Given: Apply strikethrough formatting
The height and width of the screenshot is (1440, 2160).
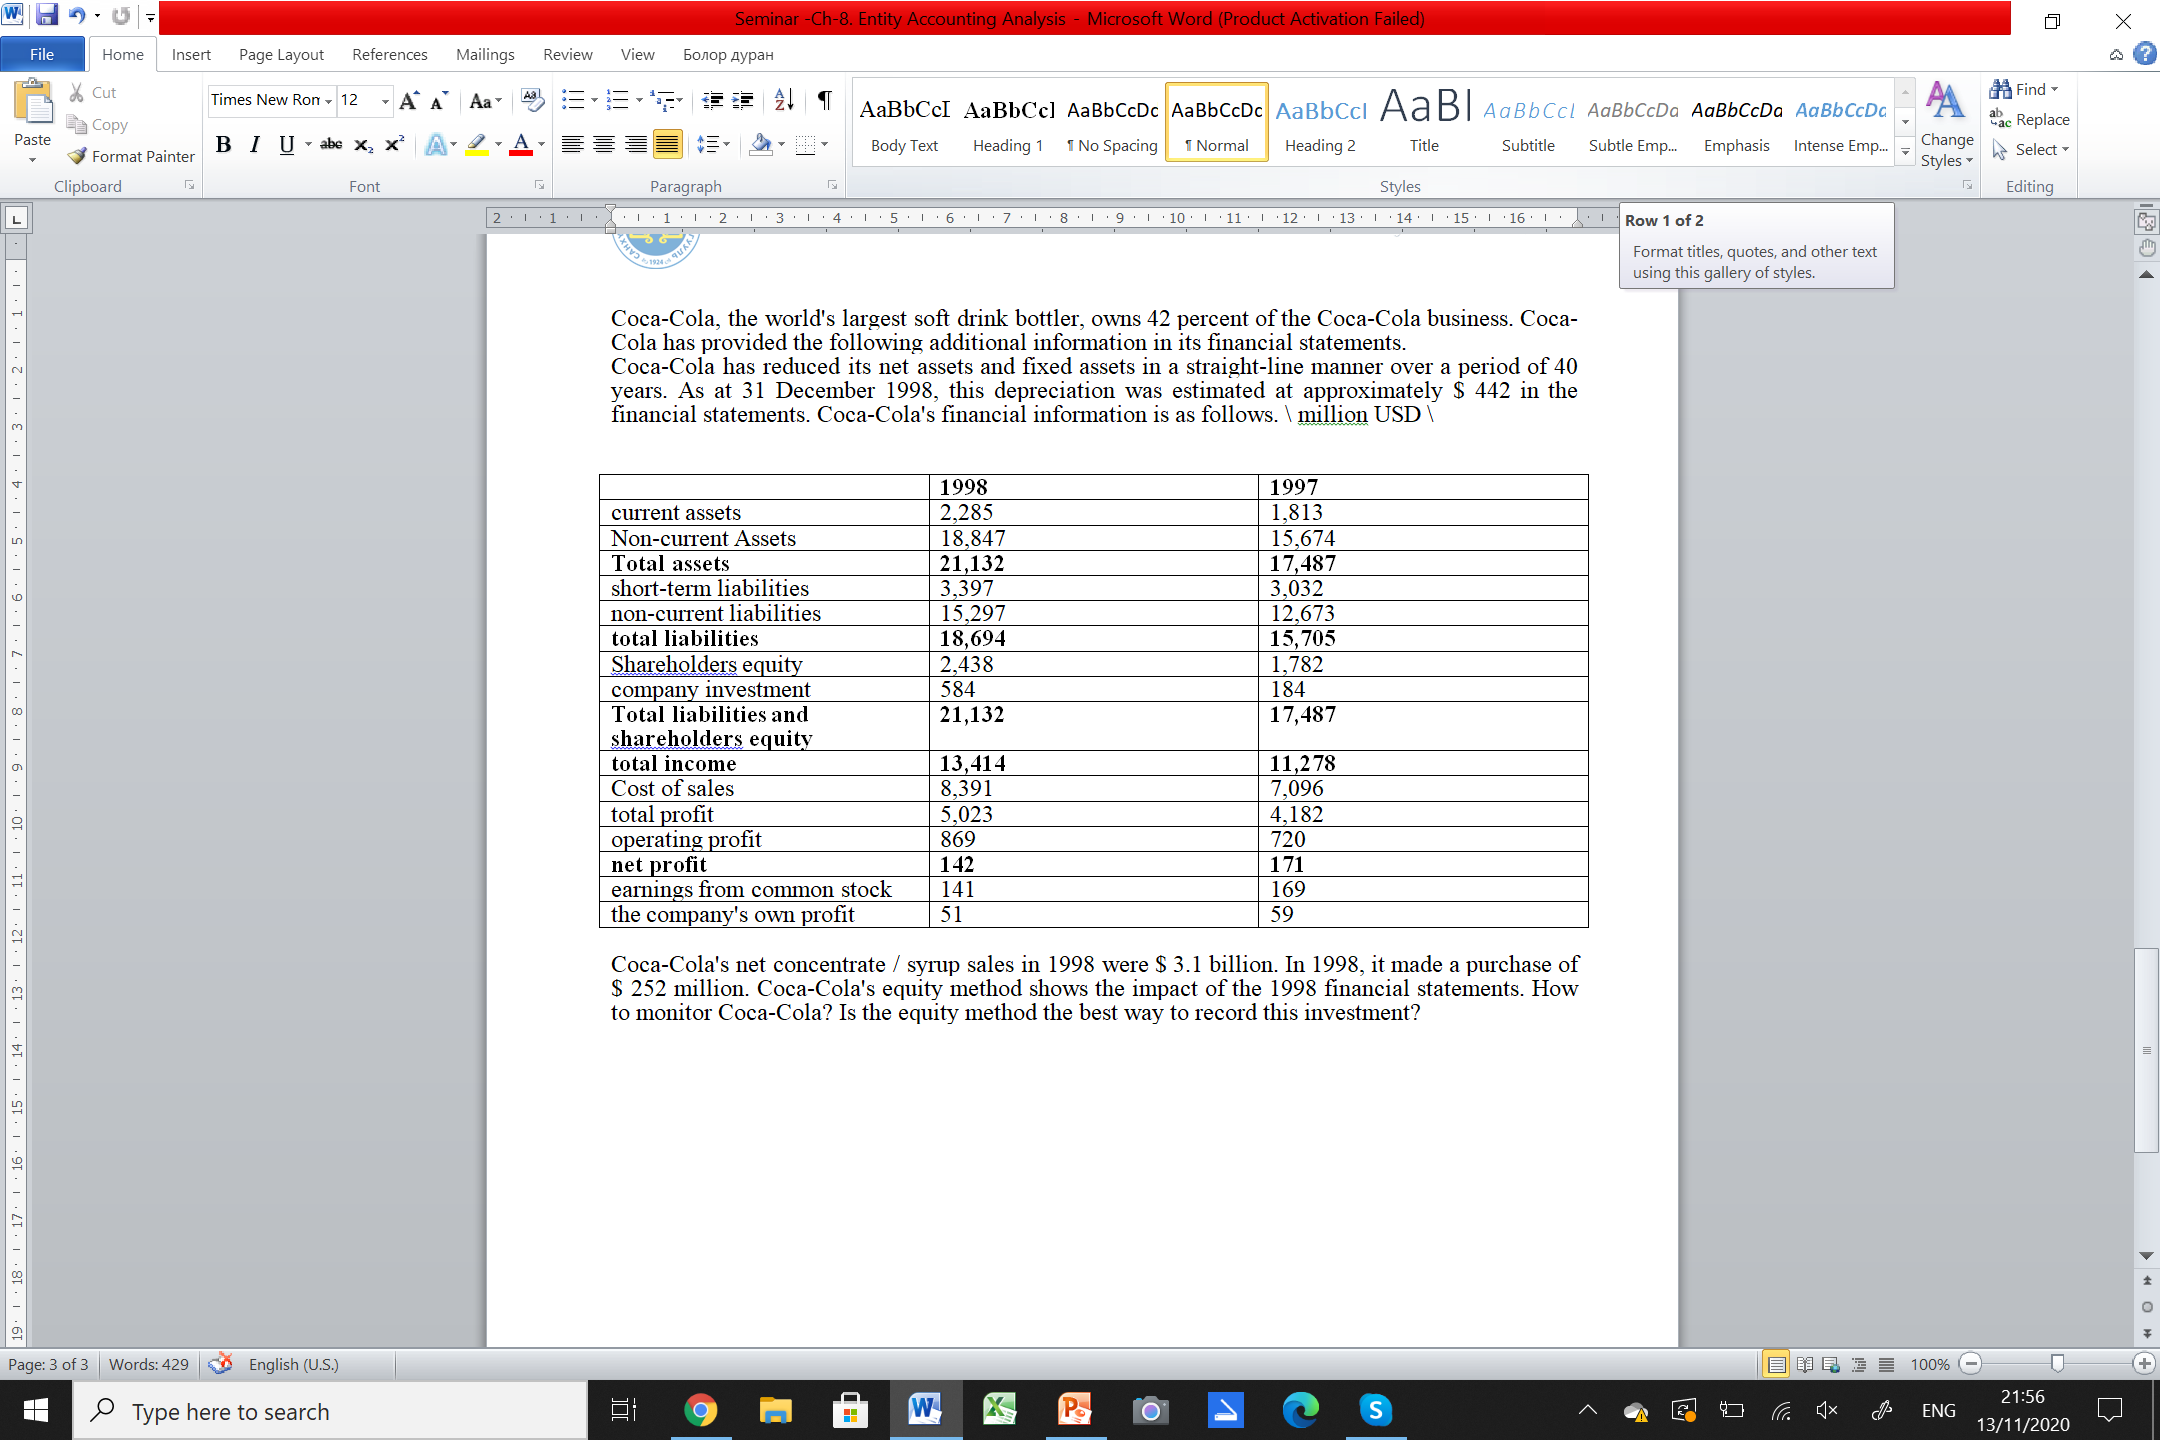Looking at the screenshot, I should pos(331,144).
